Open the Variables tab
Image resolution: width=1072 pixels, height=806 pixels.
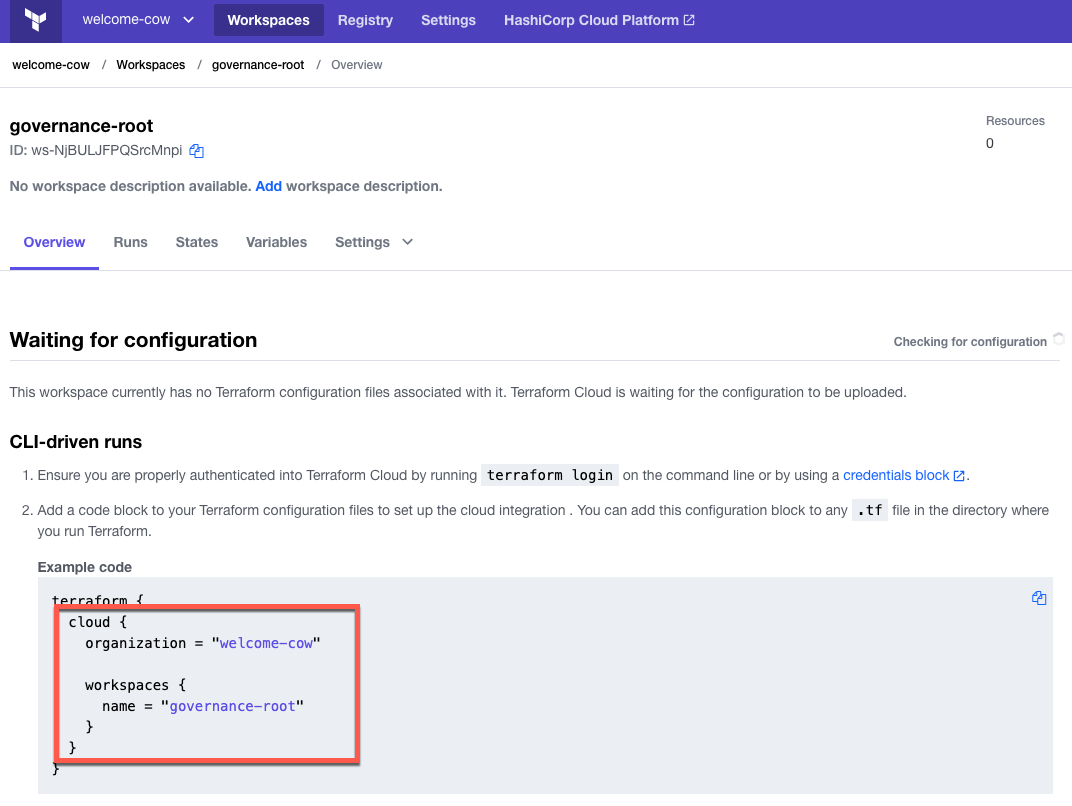pyautogui.click(x=276, y=242)
